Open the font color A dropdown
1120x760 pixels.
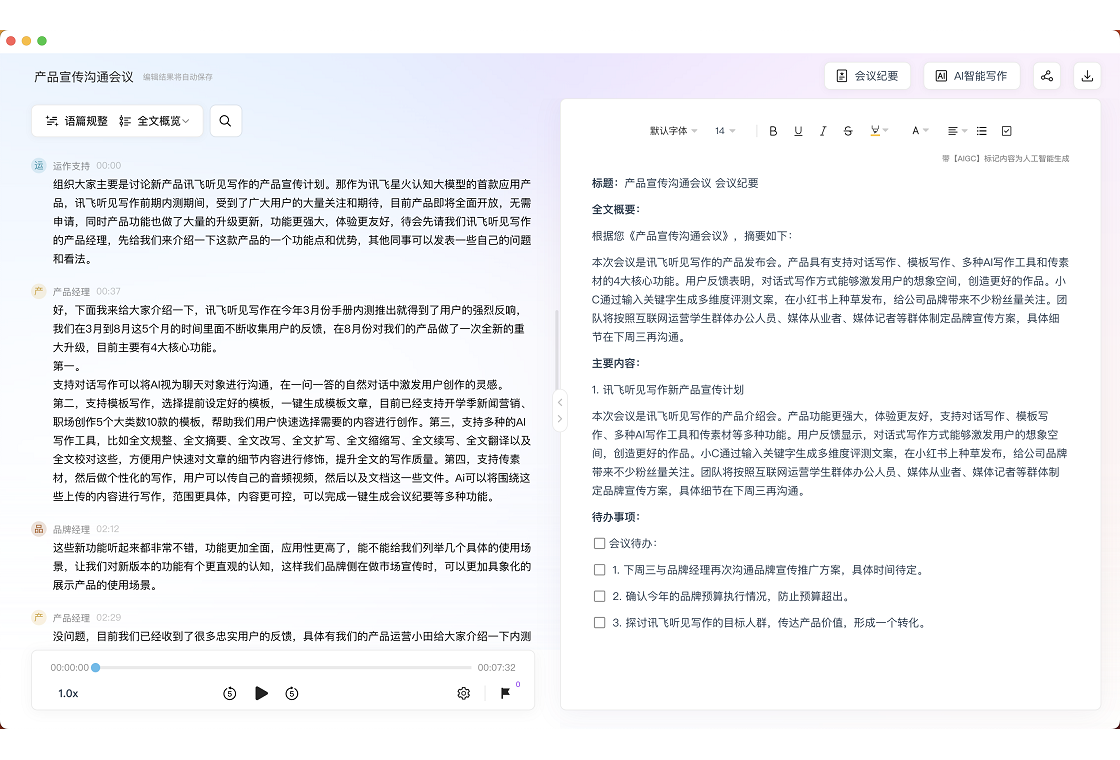[920, 131]
